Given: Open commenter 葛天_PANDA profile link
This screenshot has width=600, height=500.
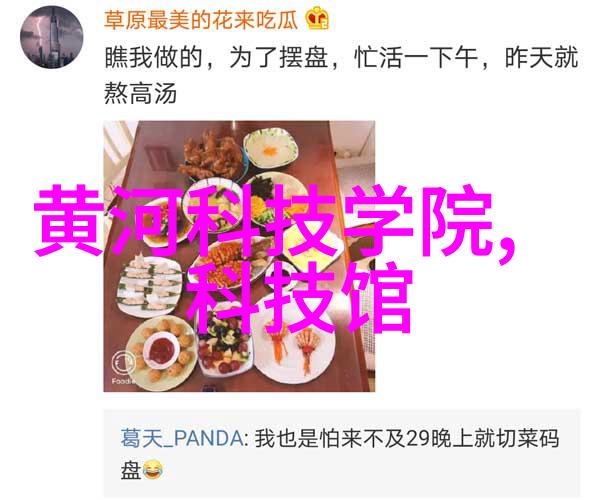Looking at the screenshot, I should pos(182,438).
